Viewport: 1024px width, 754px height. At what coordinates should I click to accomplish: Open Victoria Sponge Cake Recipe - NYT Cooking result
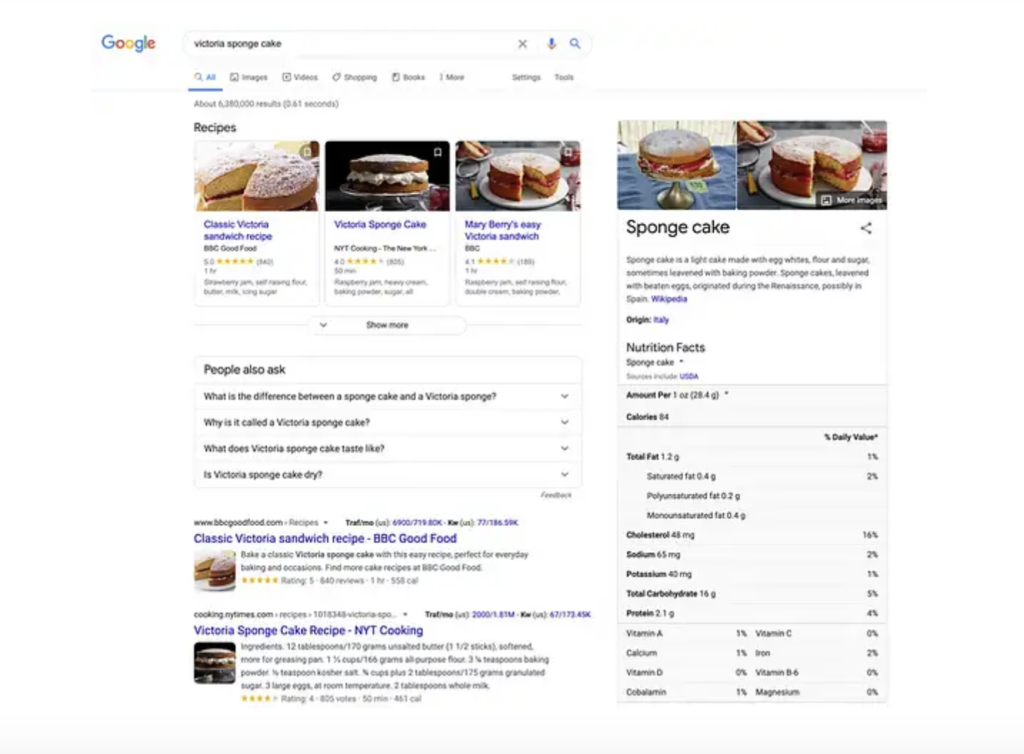(308, 631)
